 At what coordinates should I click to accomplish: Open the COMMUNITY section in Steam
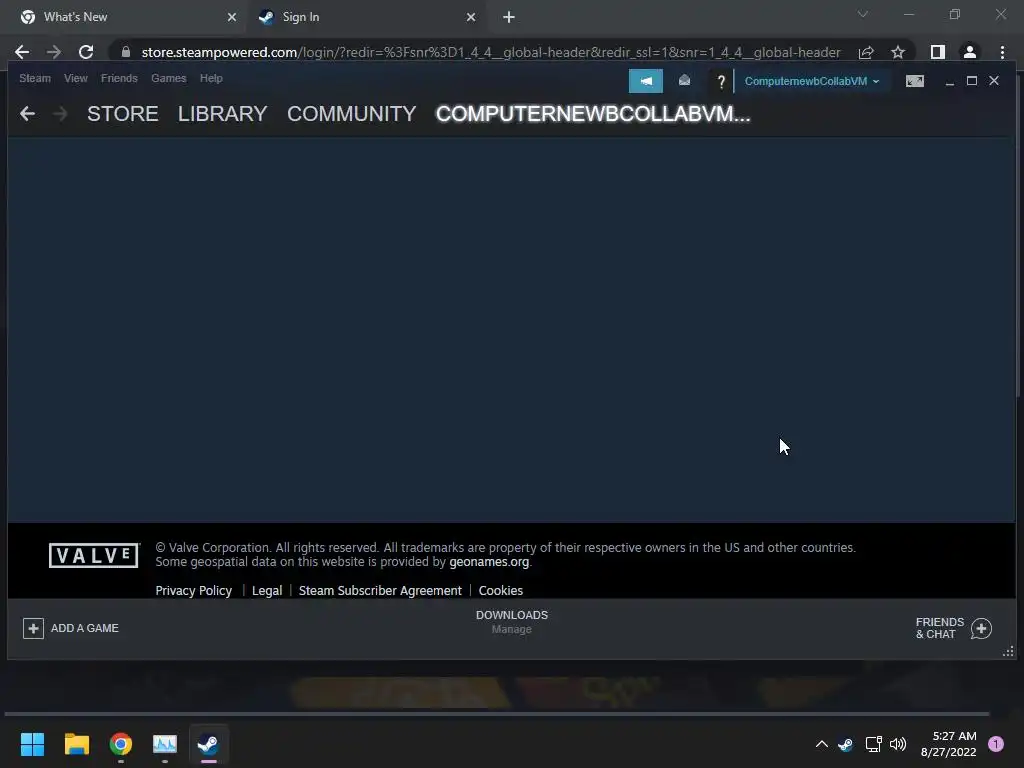(351, 114)
